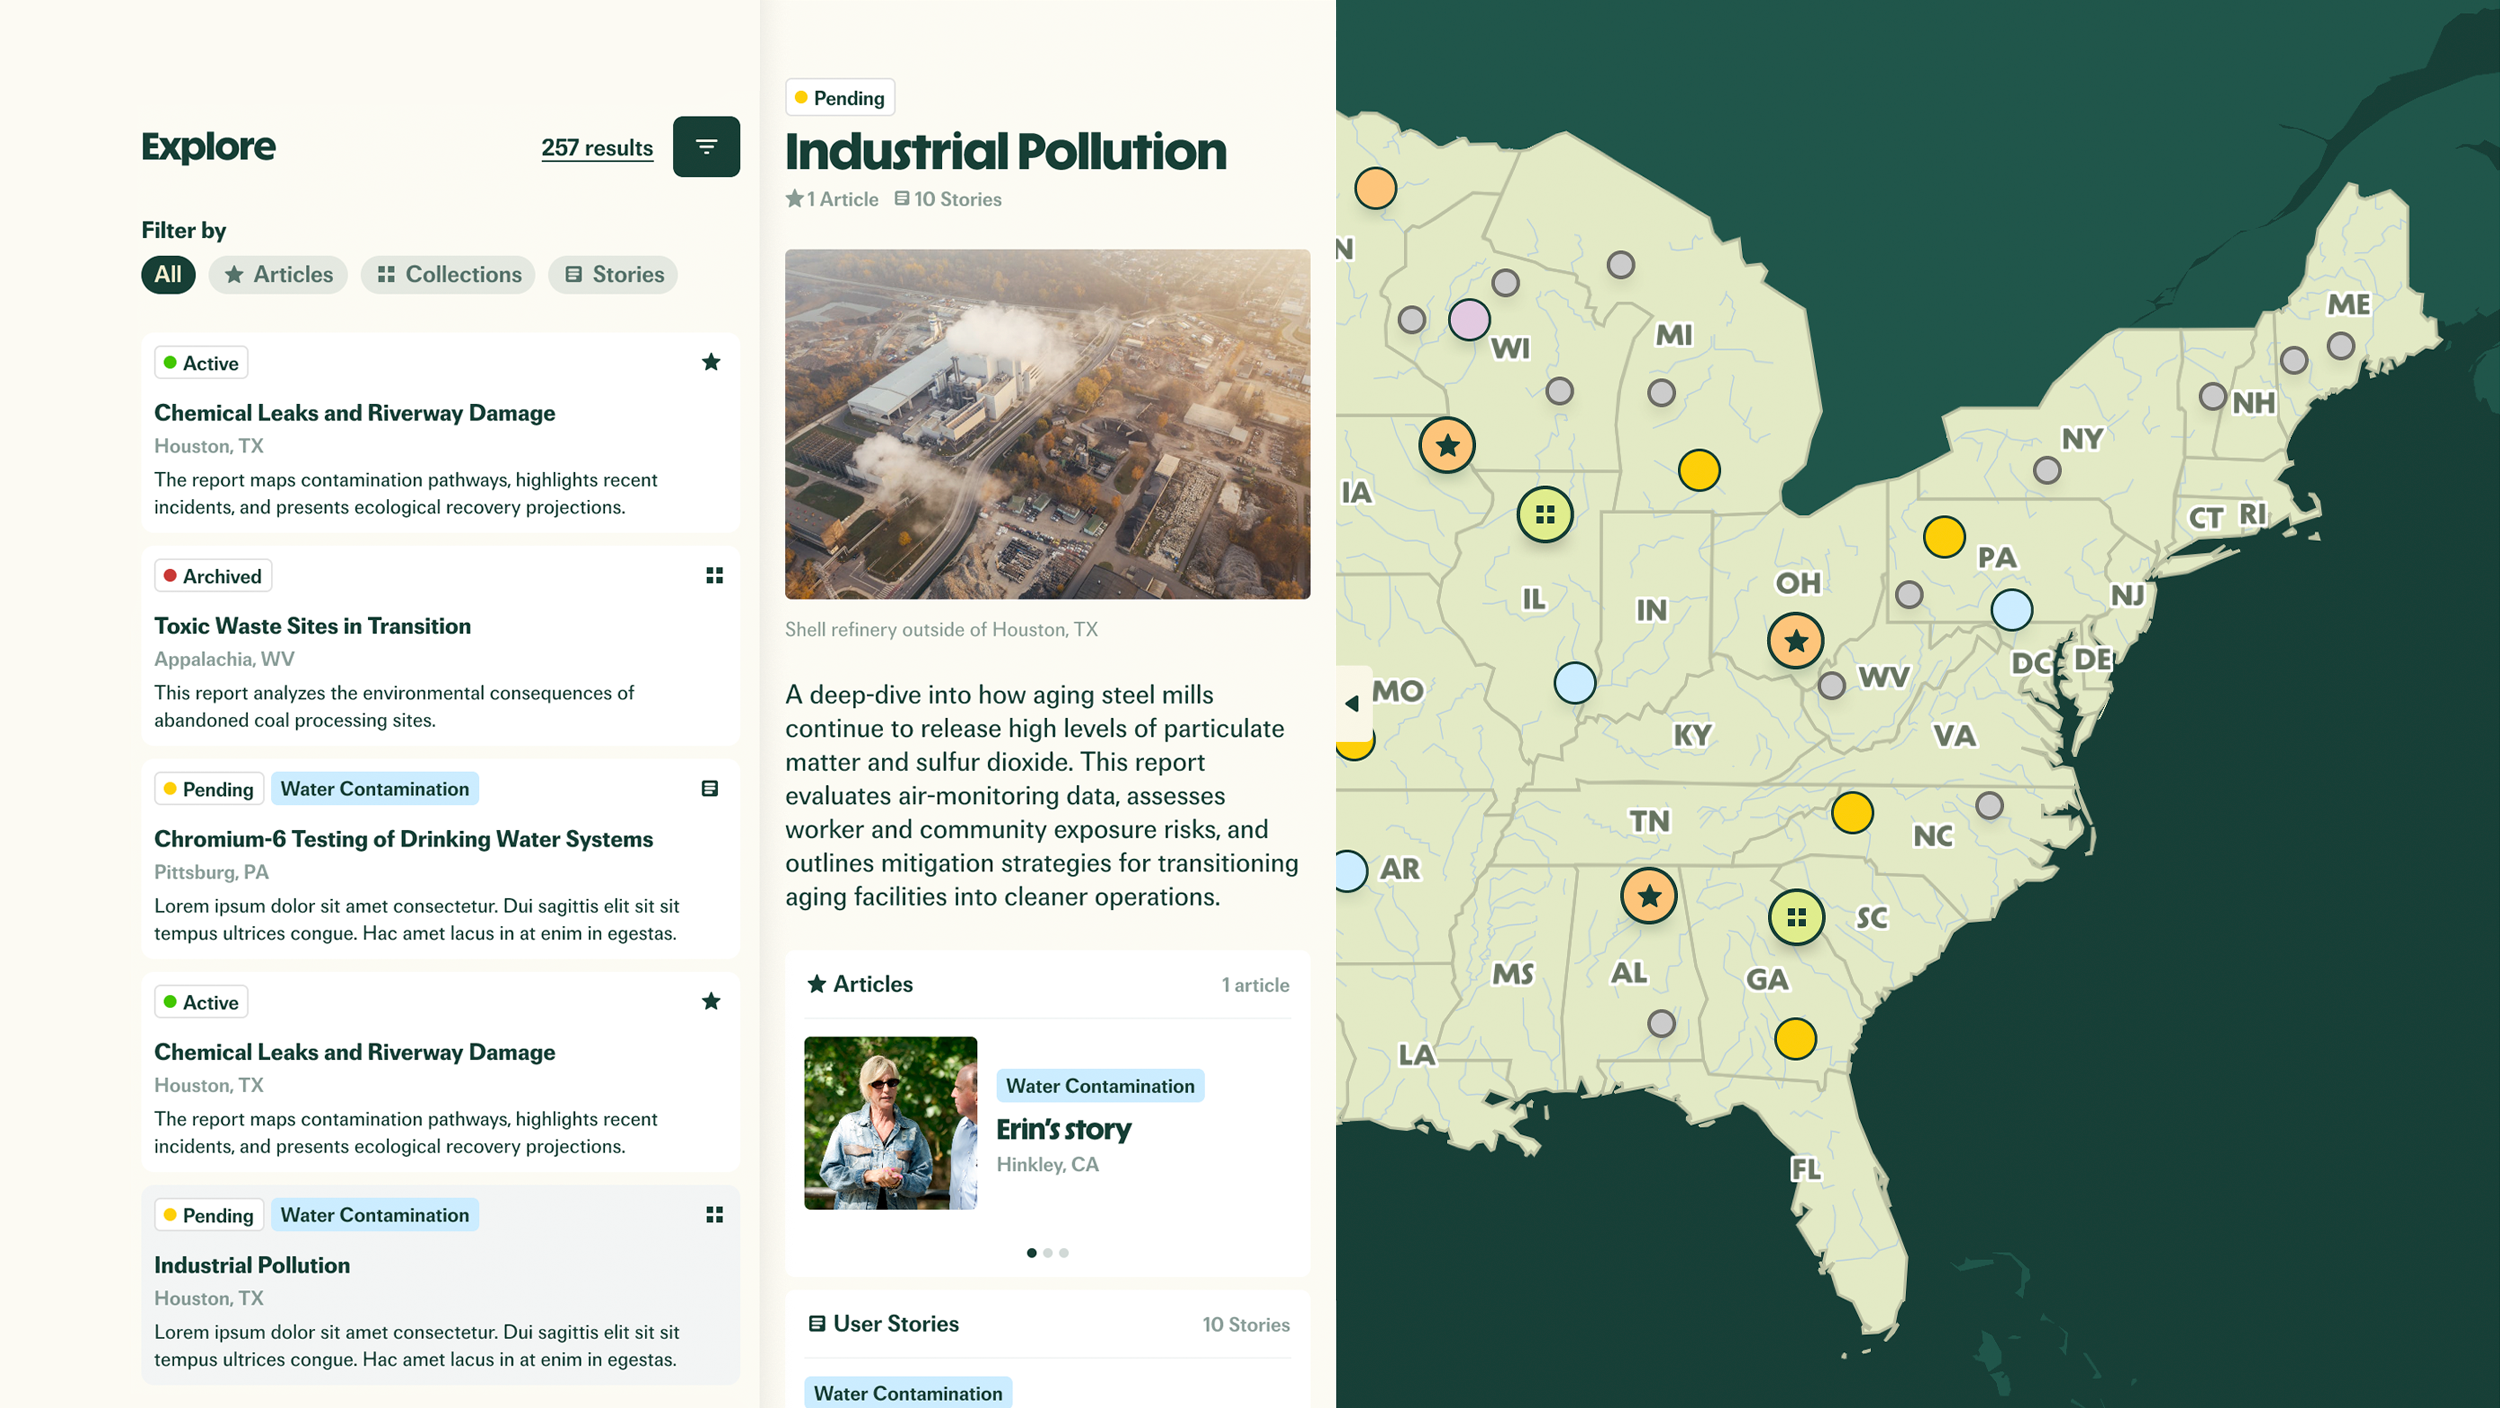Click light blue marker near Kentucky border

[1575, 683]
